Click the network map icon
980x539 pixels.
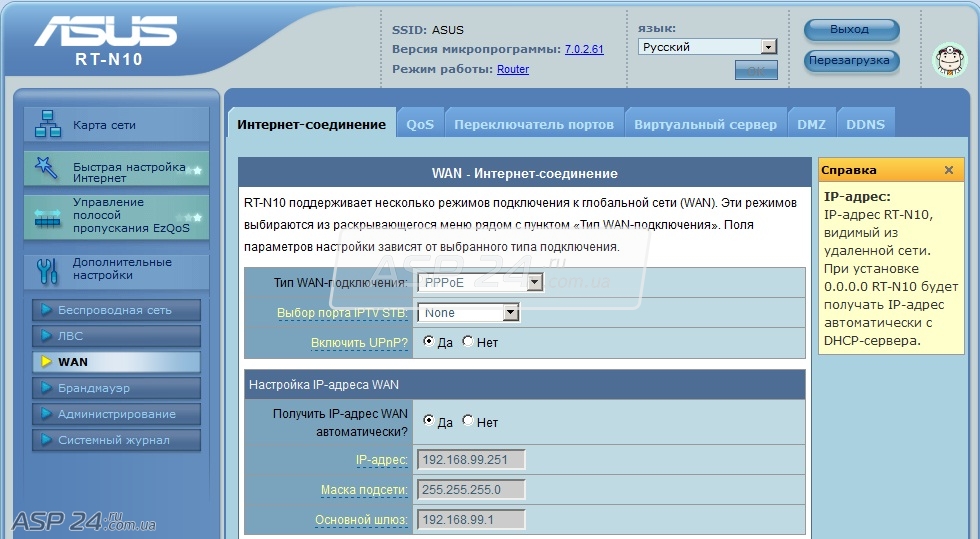(47, 124)
